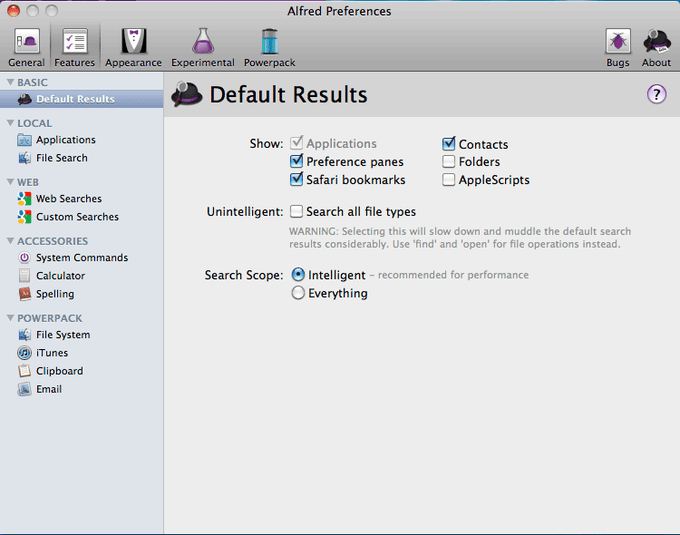The image size is (680, 535).
Task: Click the 'recommended for performance' hint text
Action: point(453,275)
